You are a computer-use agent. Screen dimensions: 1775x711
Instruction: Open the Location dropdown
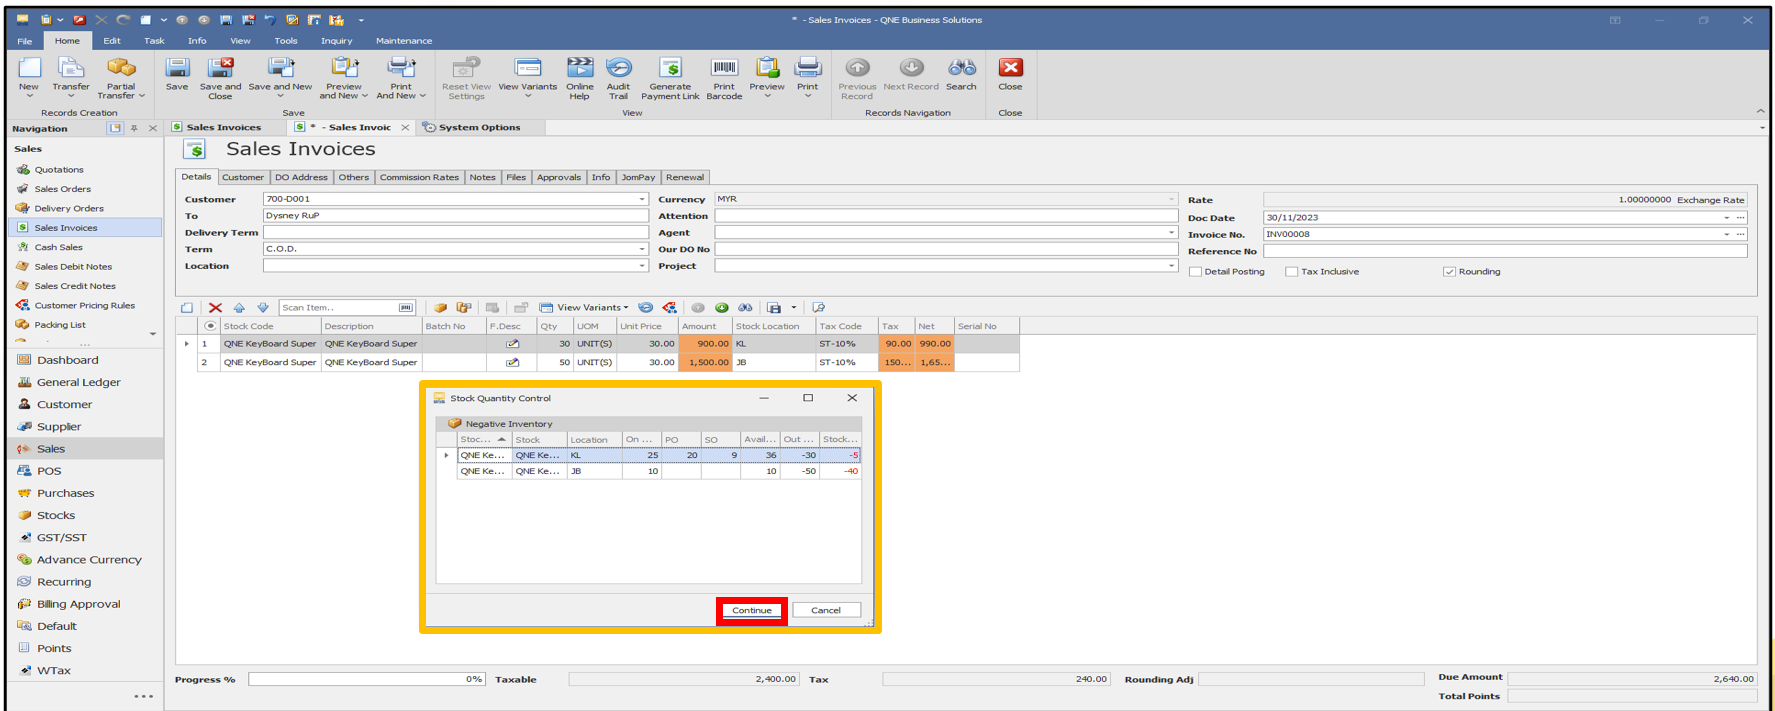[x=642, y=266]
